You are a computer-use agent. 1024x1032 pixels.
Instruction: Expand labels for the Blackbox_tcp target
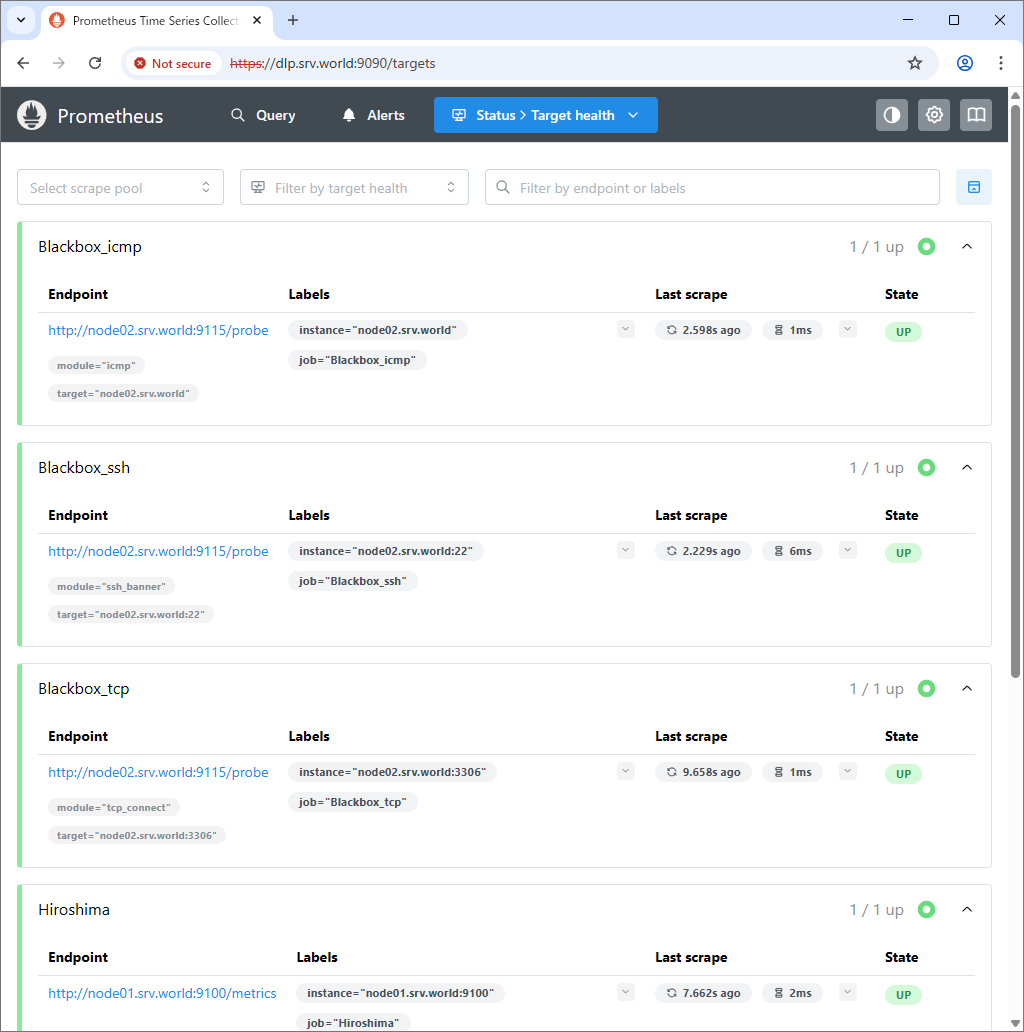coord(626,771)
